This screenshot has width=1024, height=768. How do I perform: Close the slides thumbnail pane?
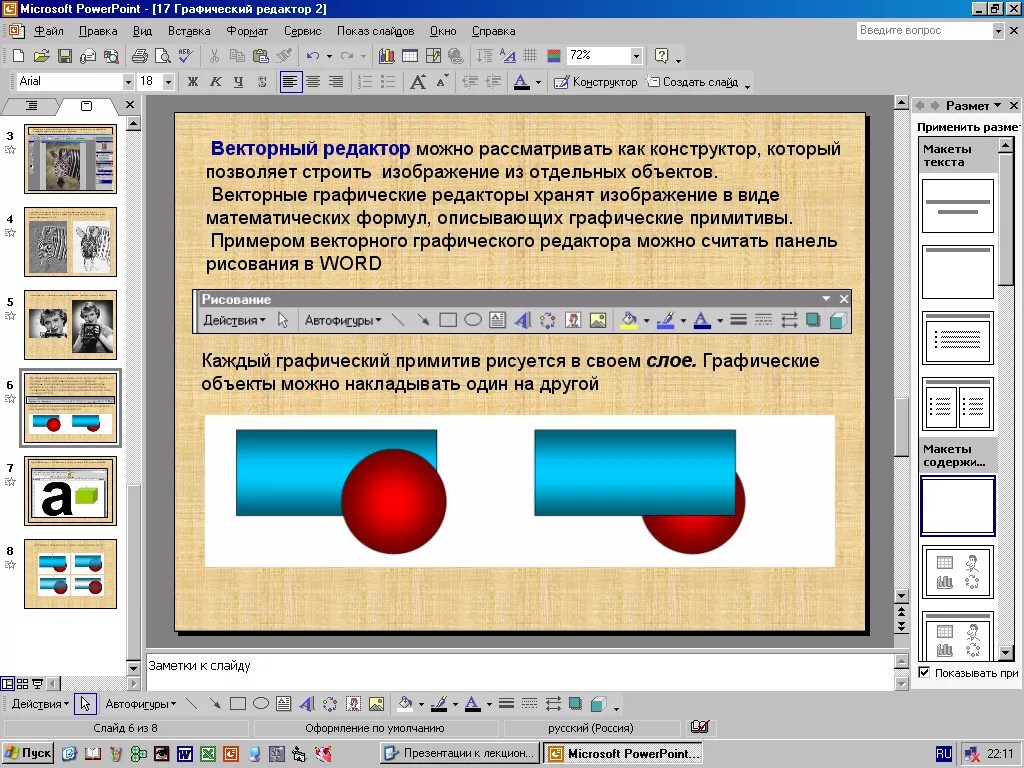(130, 104)
